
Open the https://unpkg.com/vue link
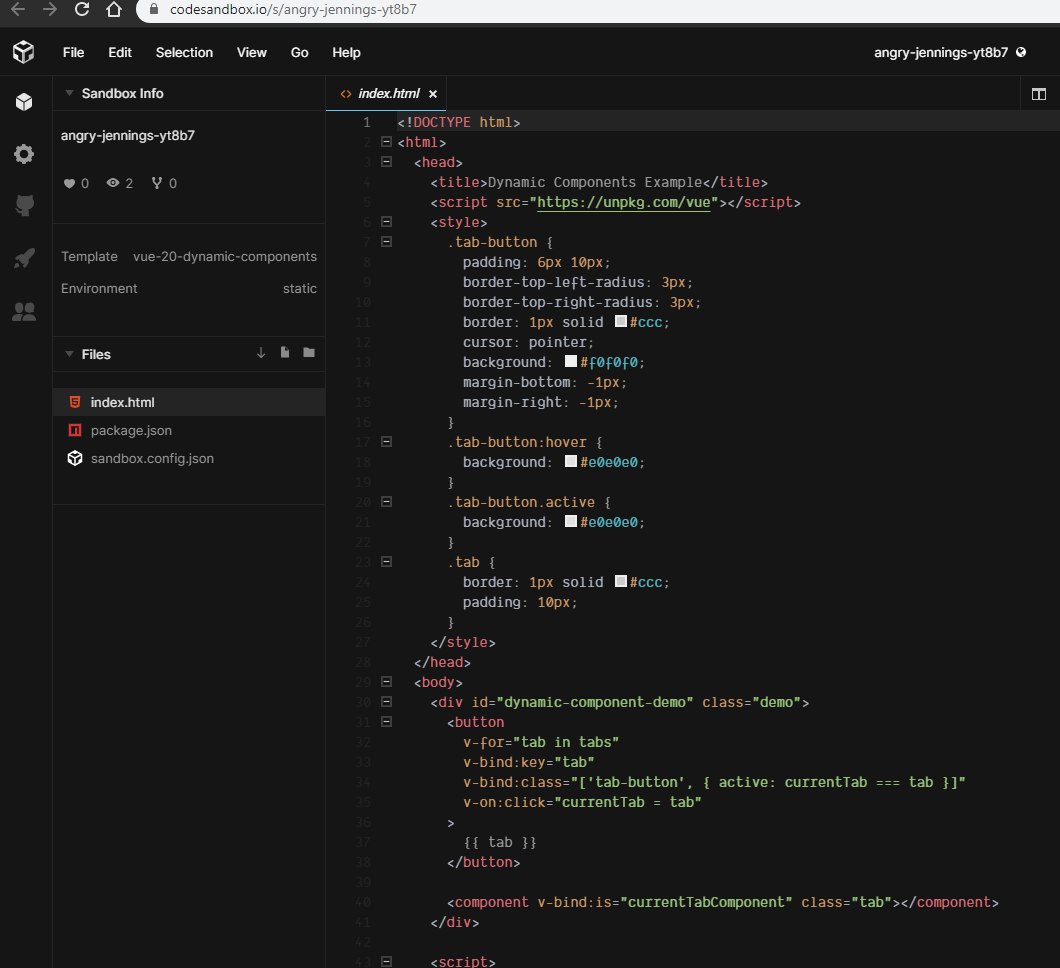coord(623,202)
